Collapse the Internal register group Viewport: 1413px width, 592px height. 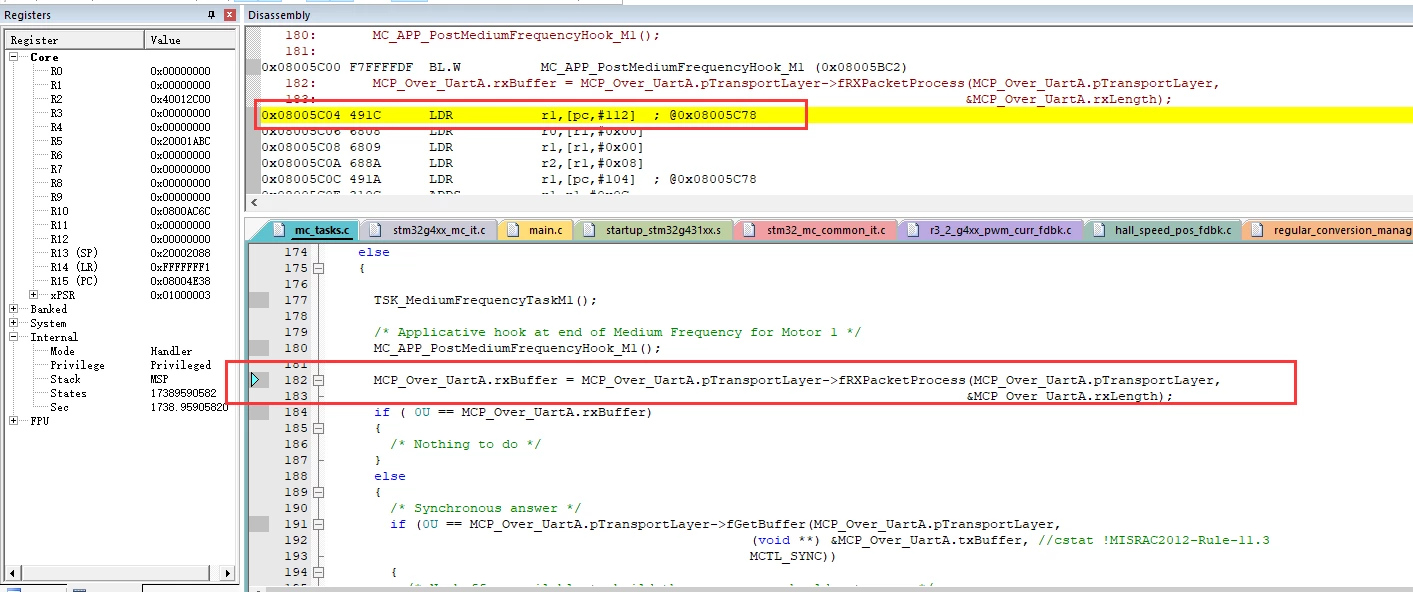click(15, 337)
